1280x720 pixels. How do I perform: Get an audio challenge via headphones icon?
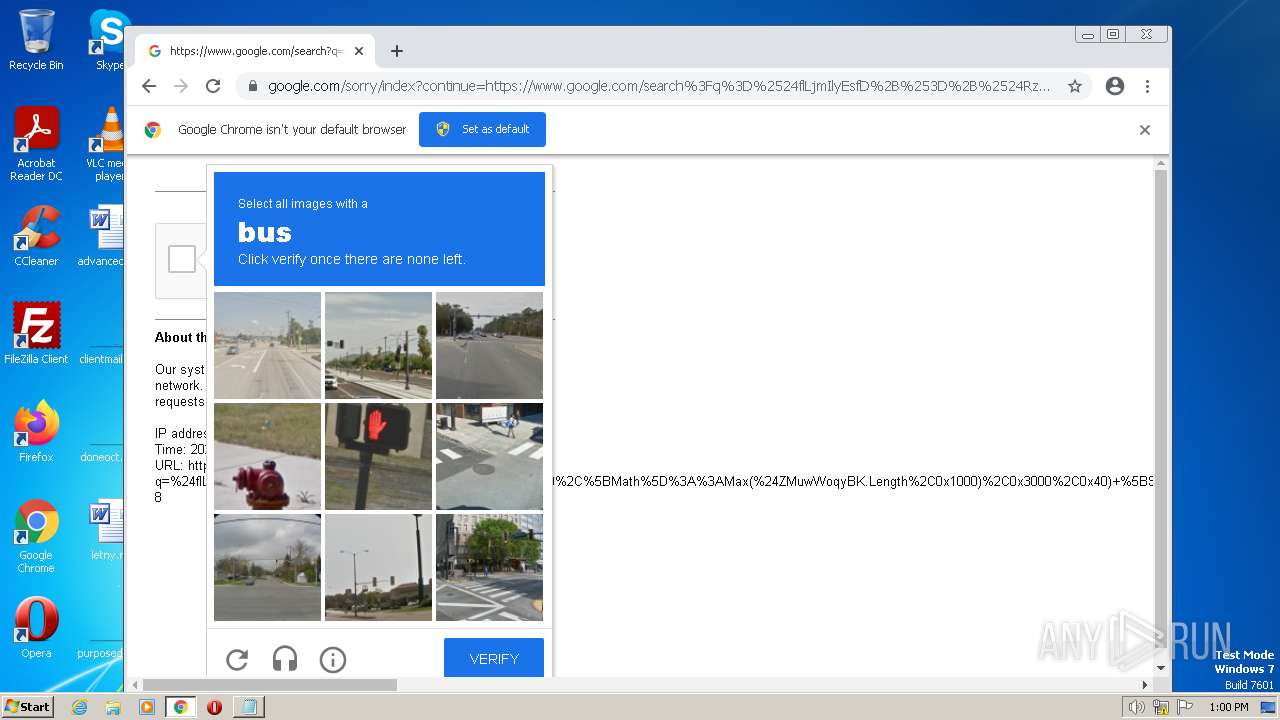pyautogui.click(x=285, y=659)
